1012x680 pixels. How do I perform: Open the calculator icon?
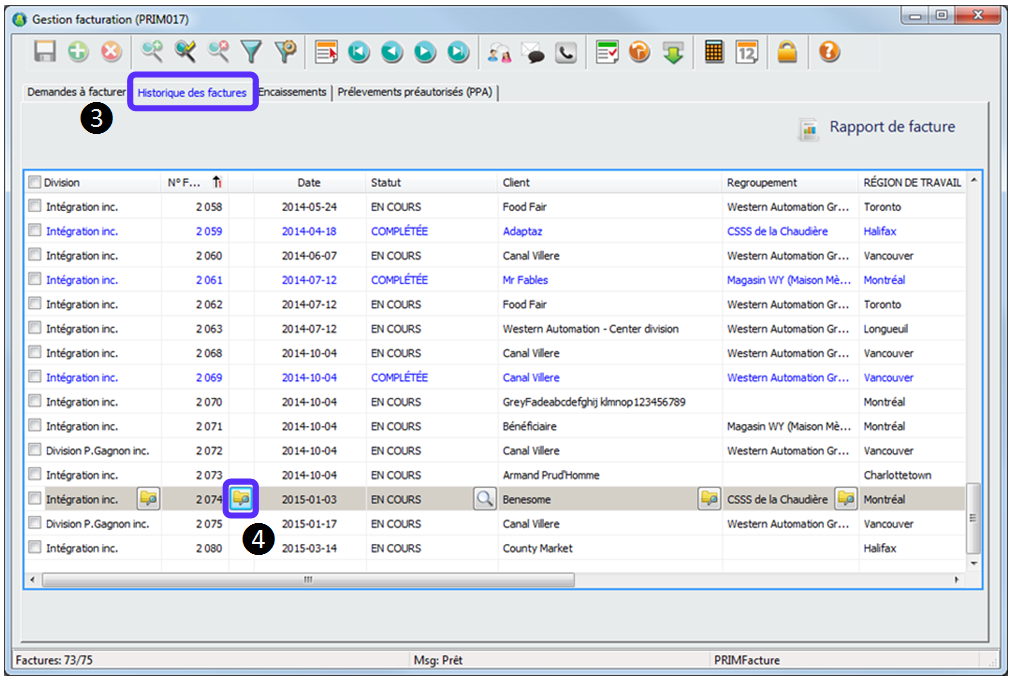point(713,52)
